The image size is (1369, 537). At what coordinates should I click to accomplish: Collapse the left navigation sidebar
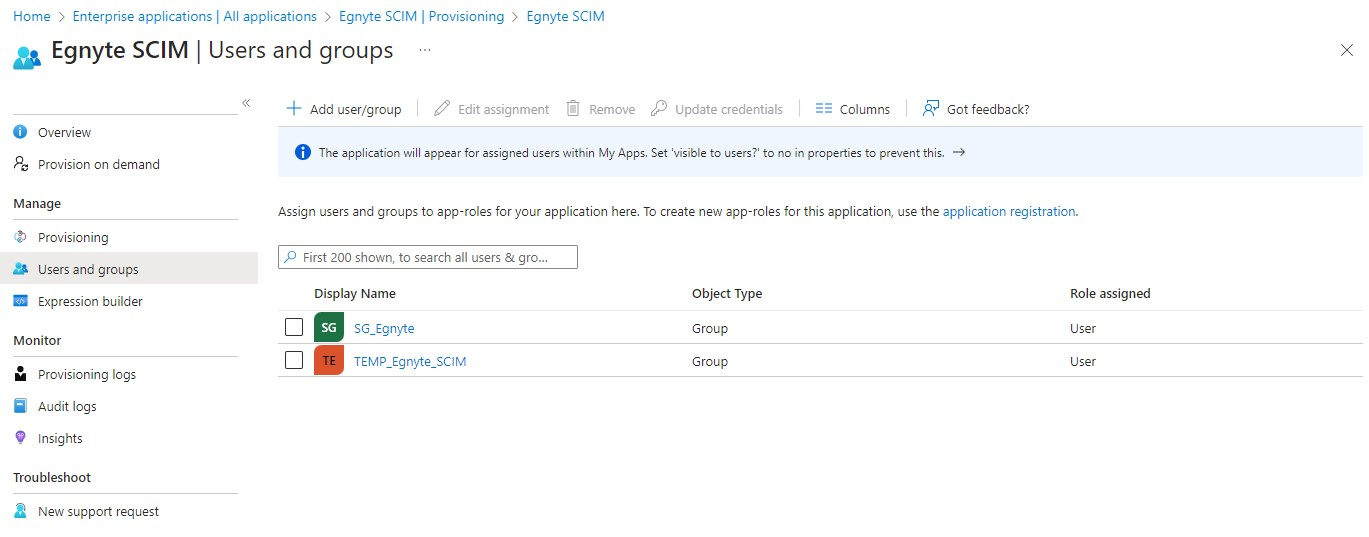coord(246,103)
